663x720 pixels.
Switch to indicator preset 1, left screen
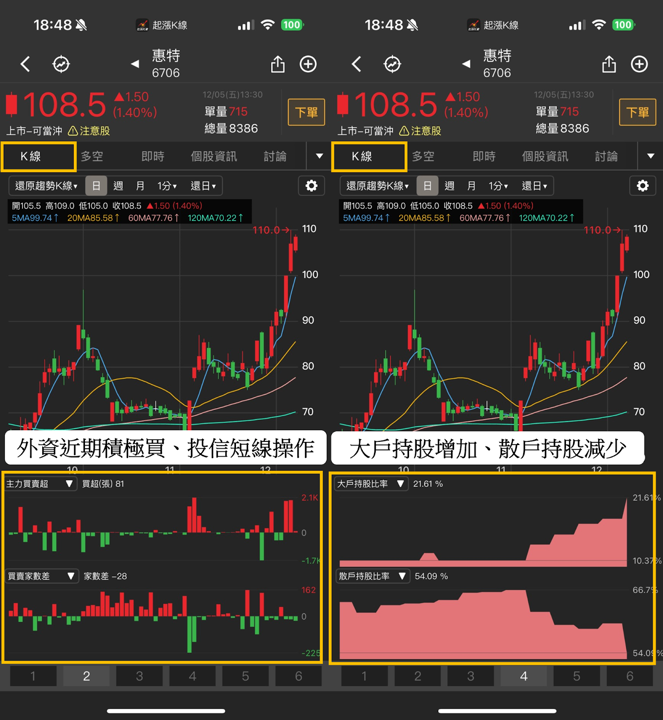(x=33, y=676)
